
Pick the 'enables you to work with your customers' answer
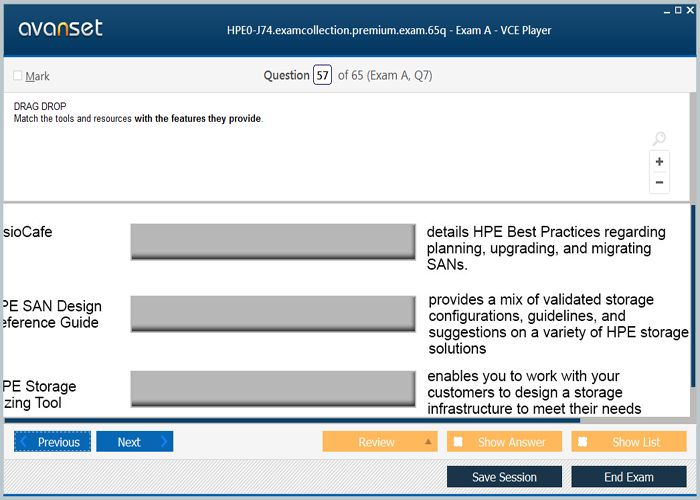click(534, 392)
